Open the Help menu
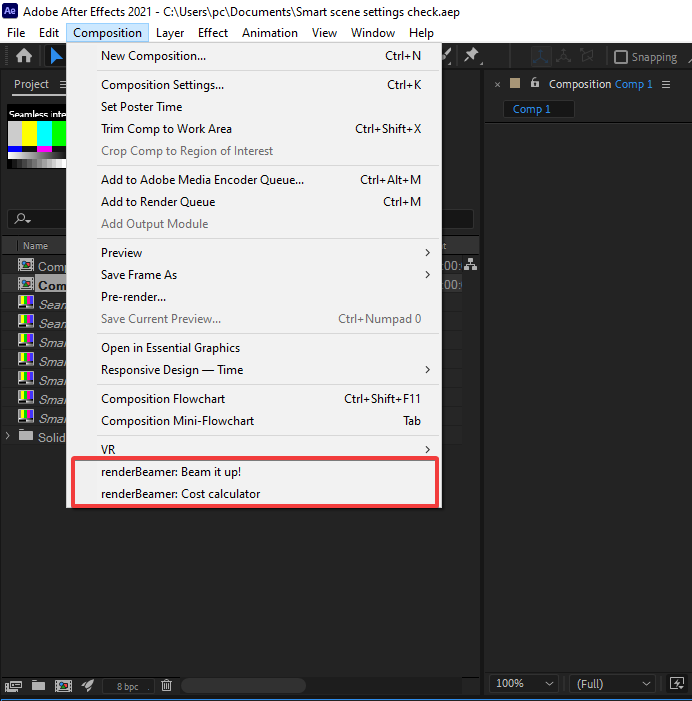This screenshot has height=701, width=692. (x=421, y=33)
